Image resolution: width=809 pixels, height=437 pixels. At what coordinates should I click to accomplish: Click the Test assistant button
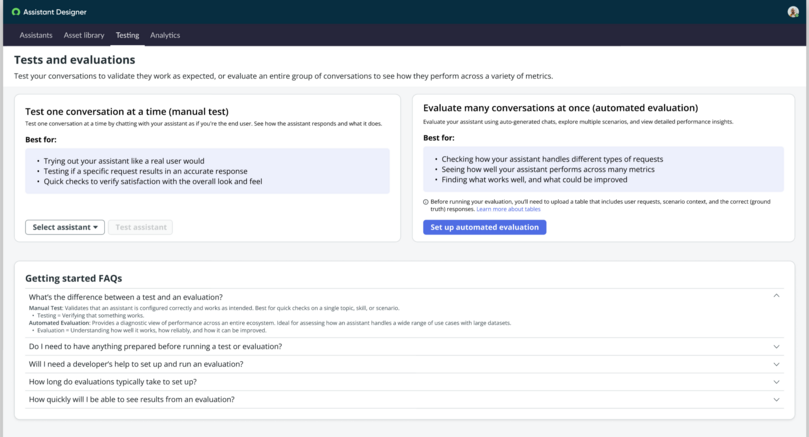(x=141, y=227)
